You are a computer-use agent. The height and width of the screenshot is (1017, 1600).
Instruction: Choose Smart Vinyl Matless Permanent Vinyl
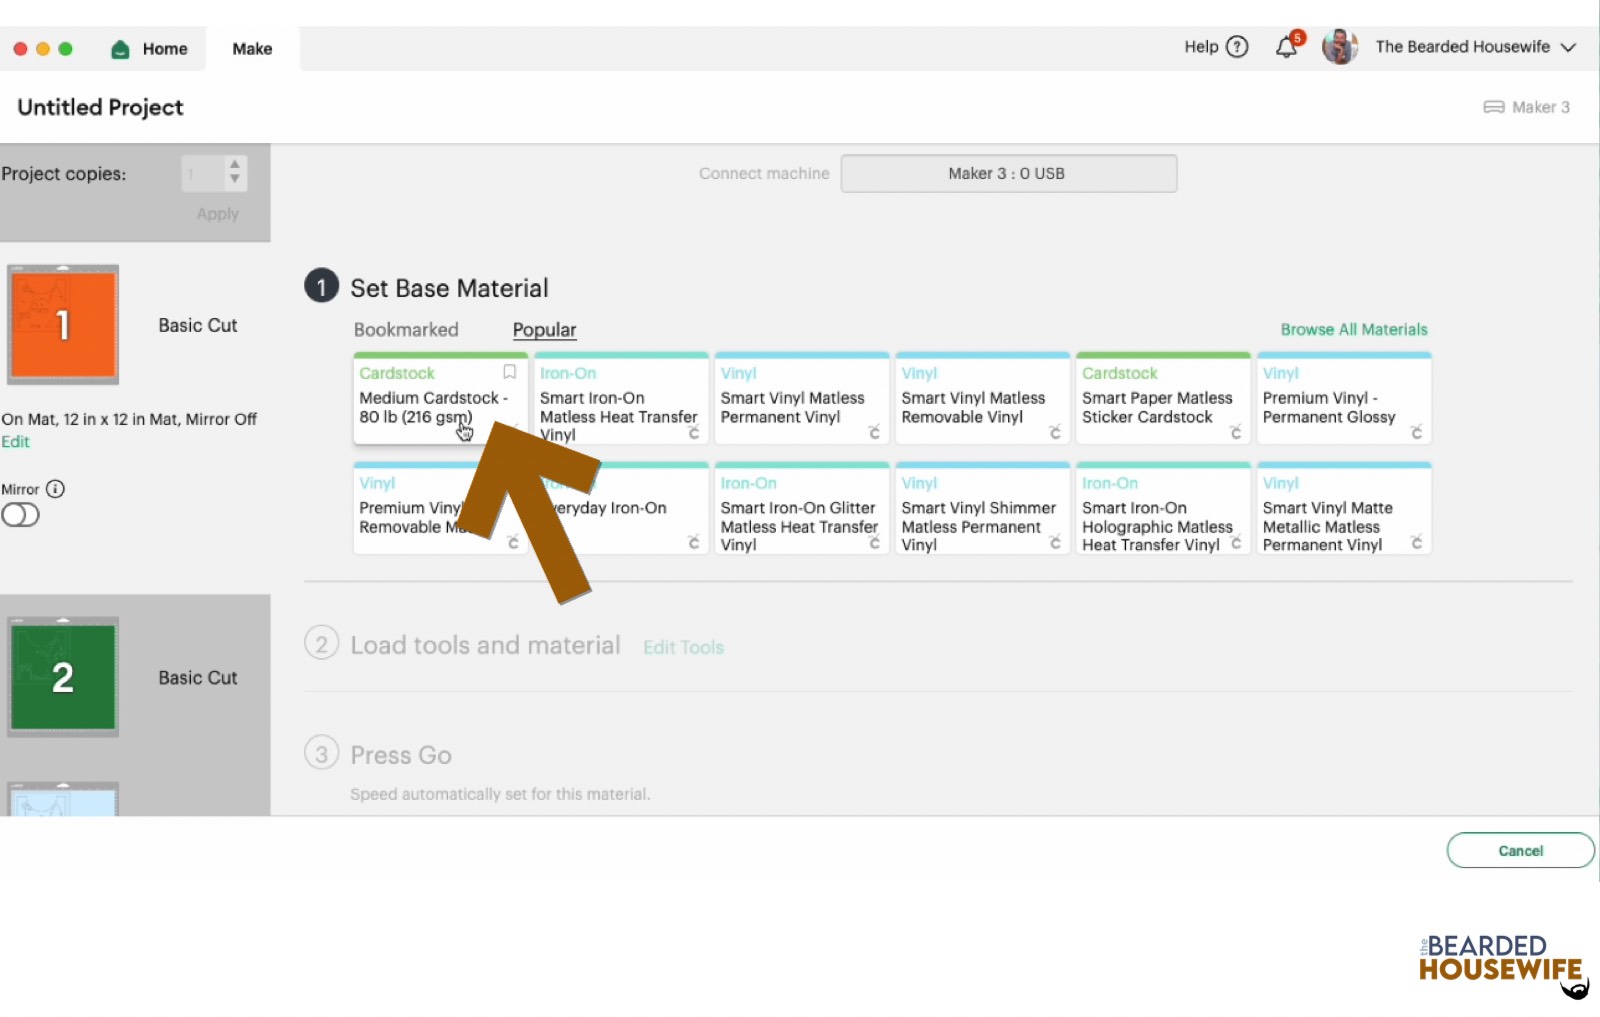click(x=802, y=398)
